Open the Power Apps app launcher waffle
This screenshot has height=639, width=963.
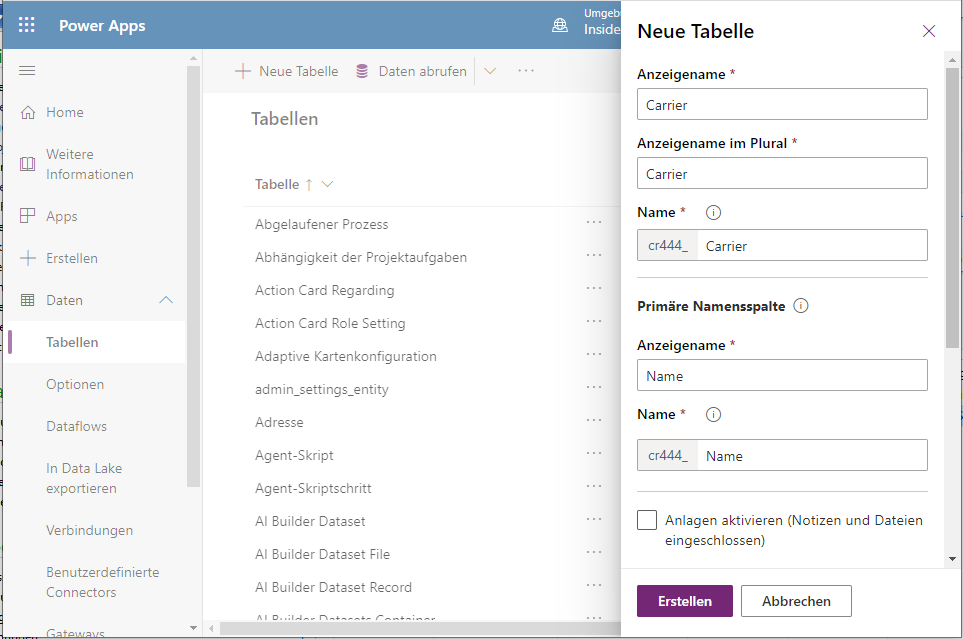tap(27, 26)
